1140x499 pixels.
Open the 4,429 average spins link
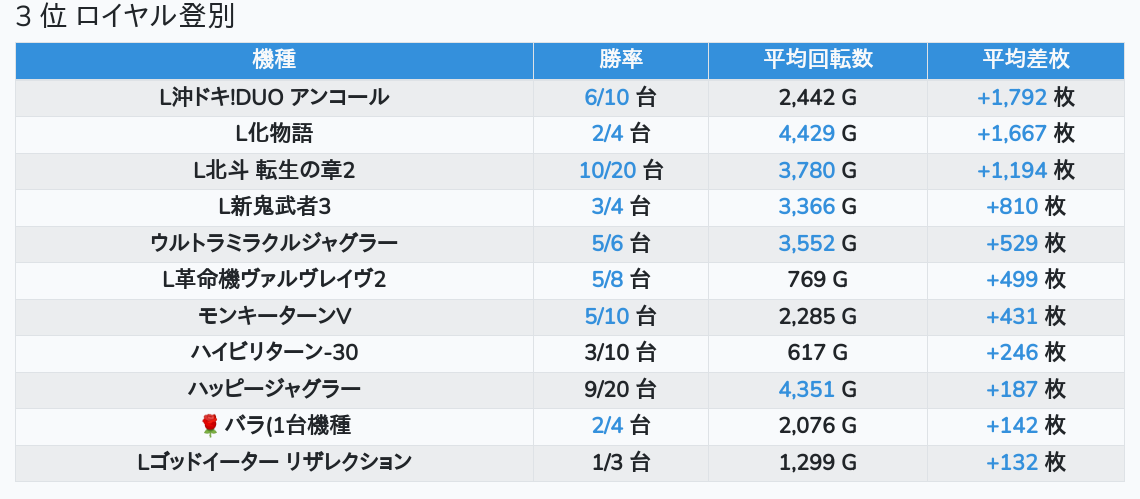[806, 134]
